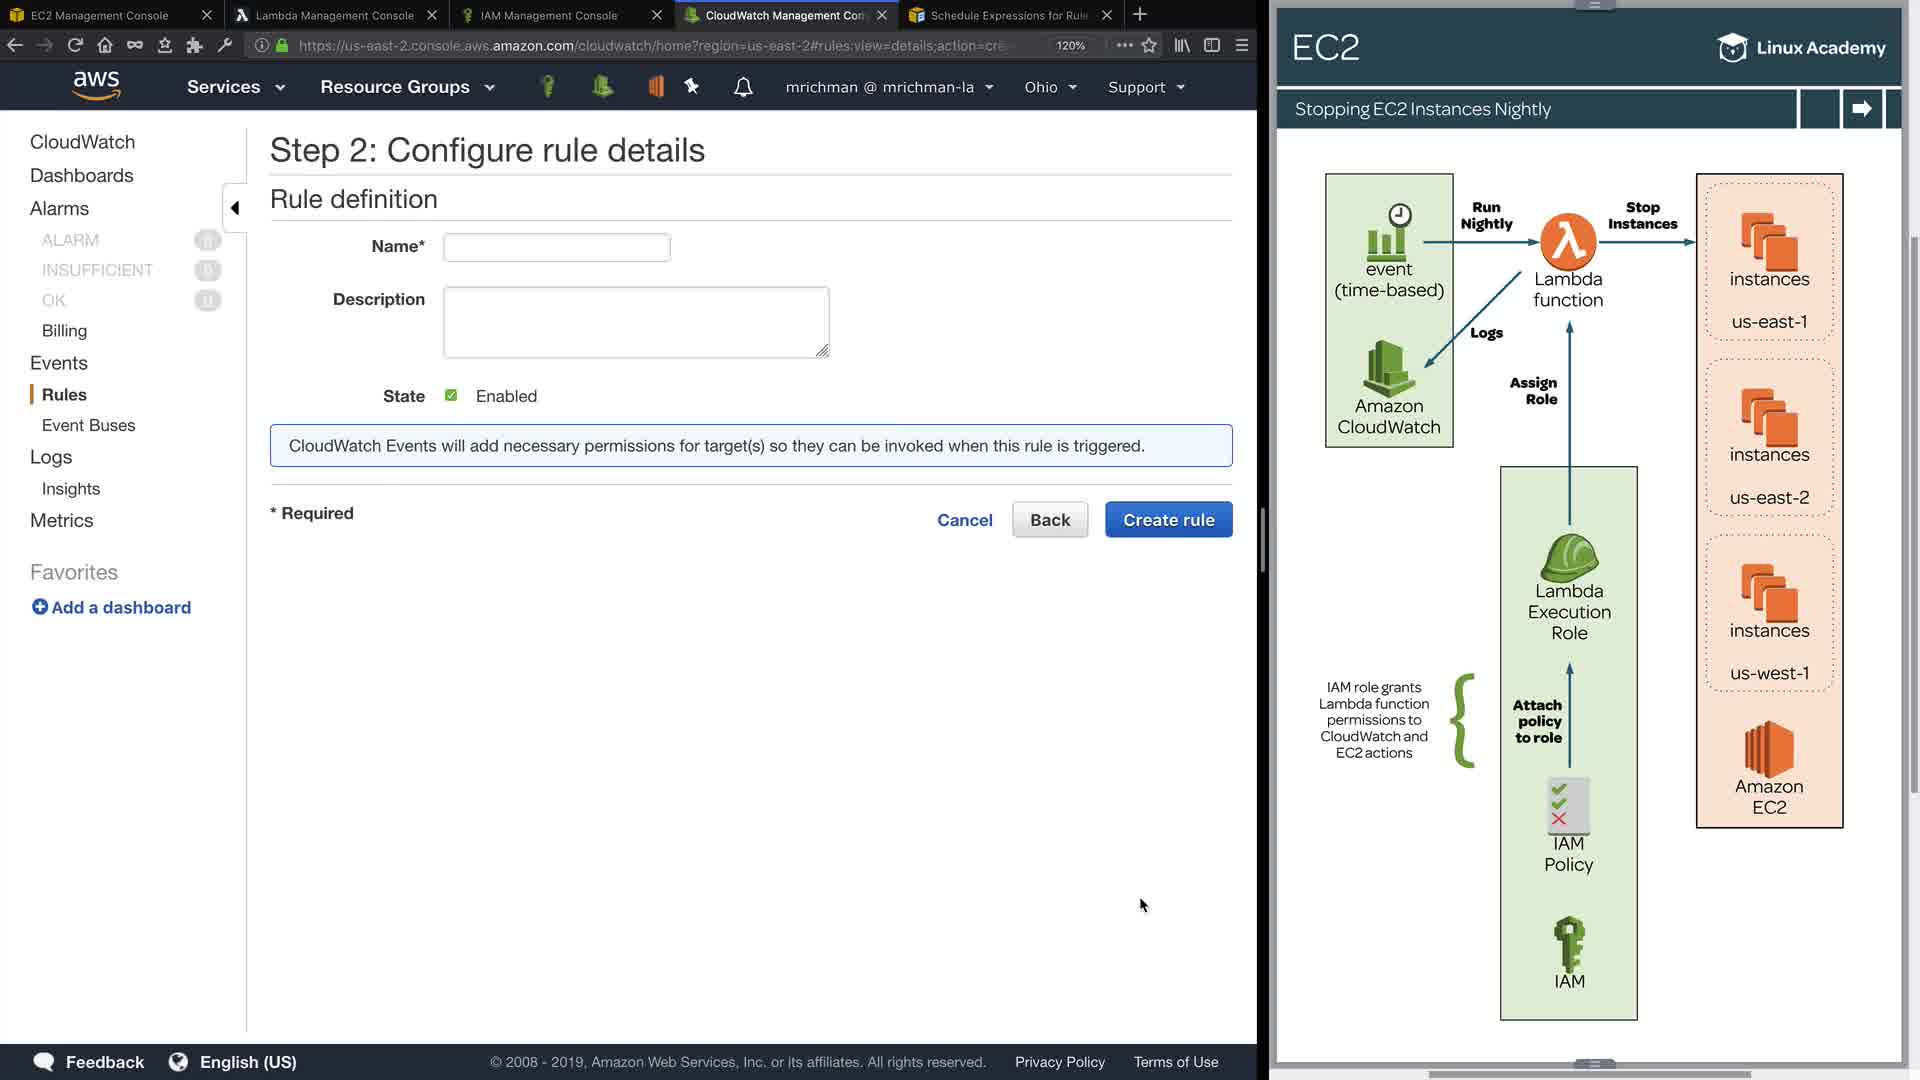Select Event Buses in the sidebar

click(x=88, y=425)
